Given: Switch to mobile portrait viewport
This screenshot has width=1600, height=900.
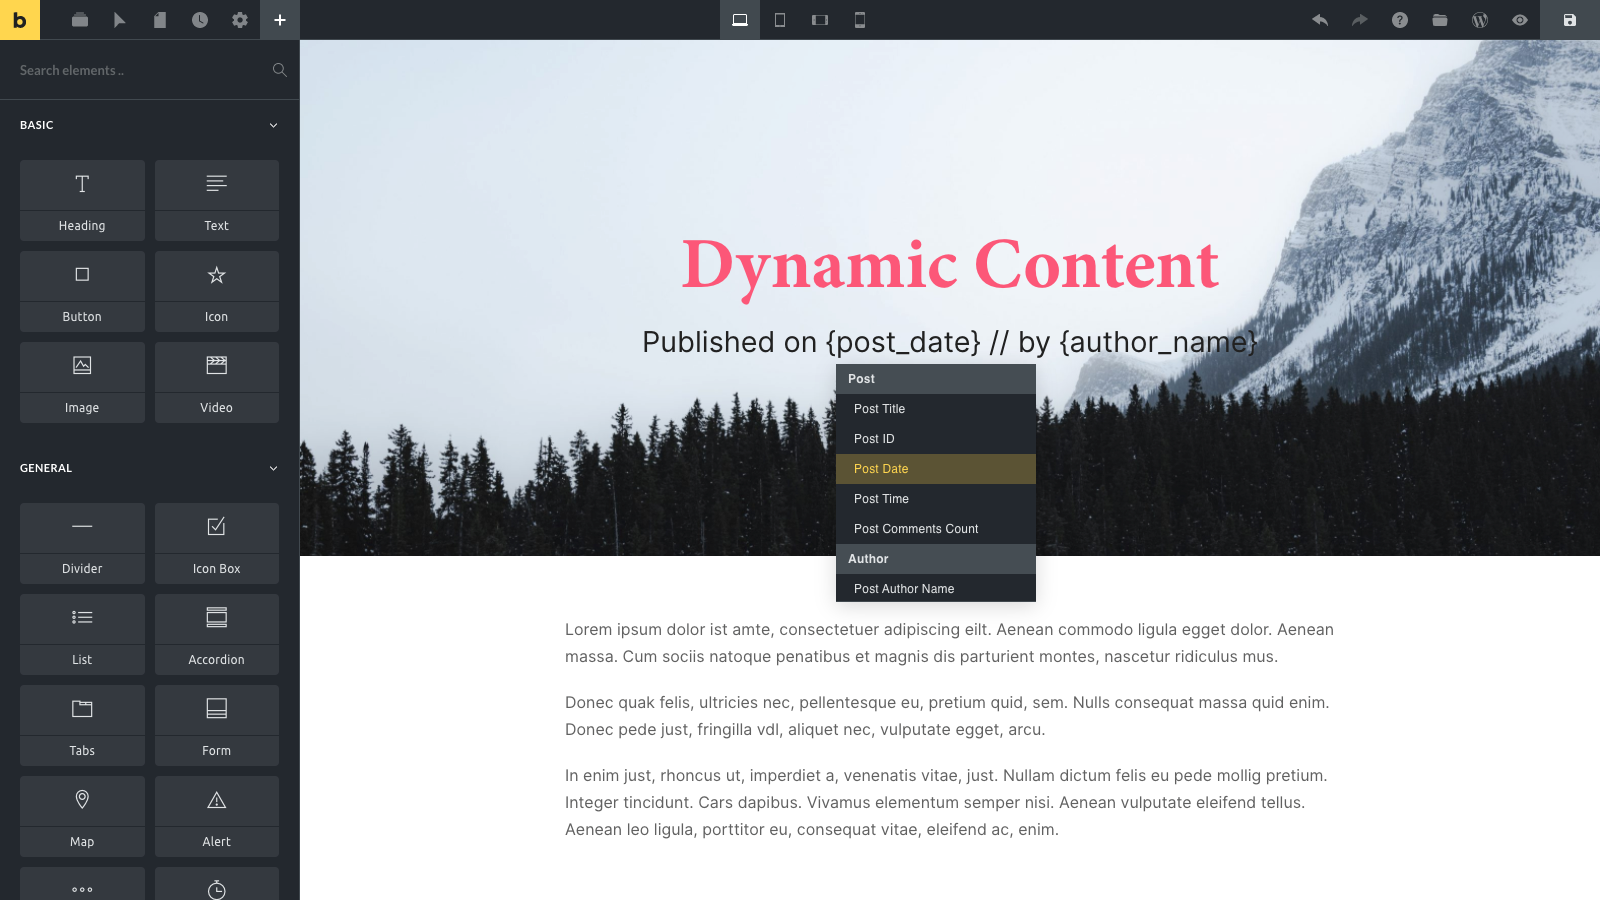Looking at the screenshot, I should pyautogui.click(x=860, y=20).
